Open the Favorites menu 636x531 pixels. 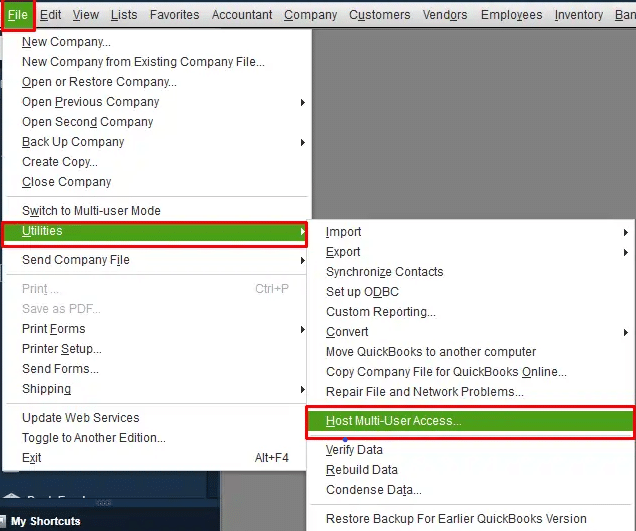click(x=174, y=15)
